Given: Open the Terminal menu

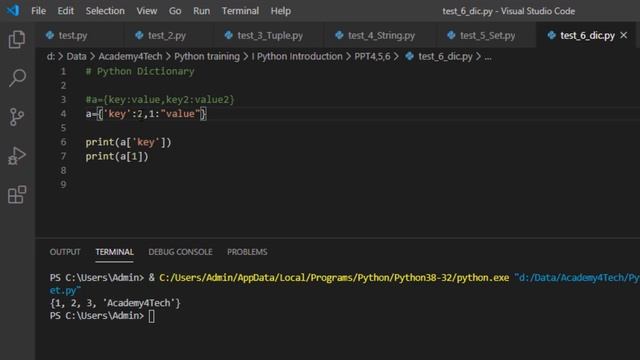Looking at the screenshot, I should tap(240, 11).
